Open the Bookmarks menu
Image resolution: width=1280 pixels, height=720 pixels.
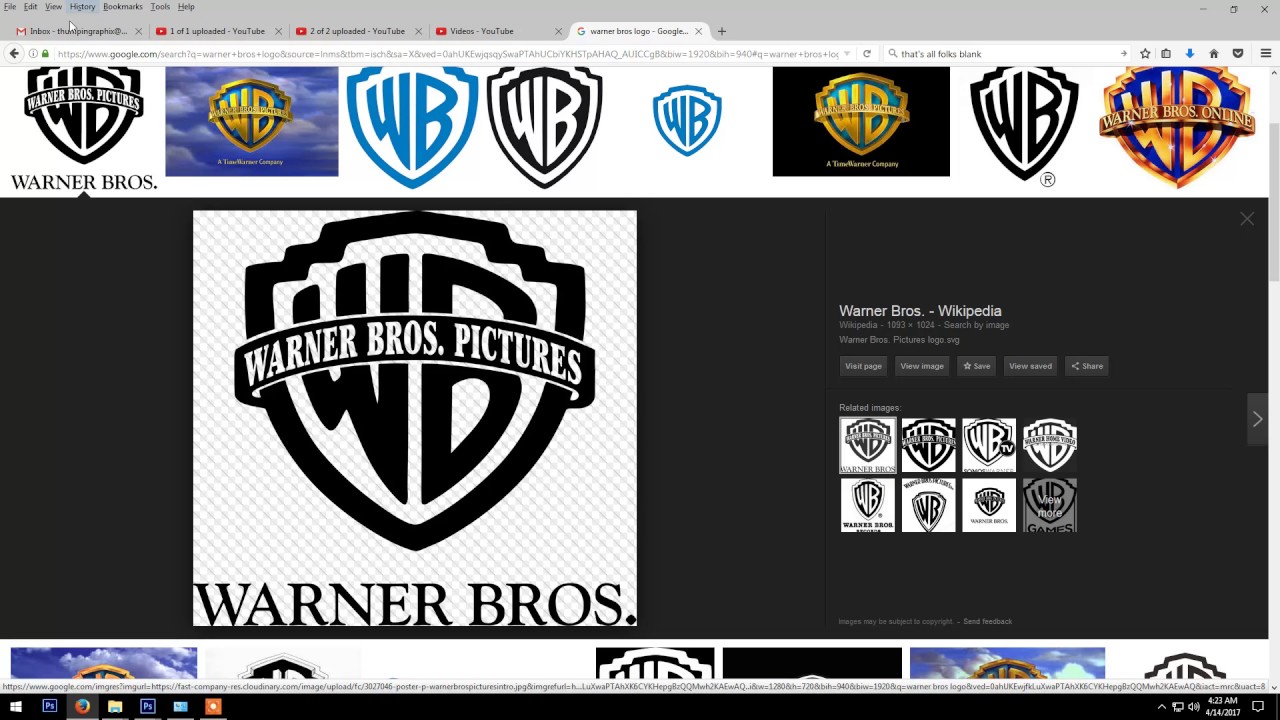[x=123, y=7]
